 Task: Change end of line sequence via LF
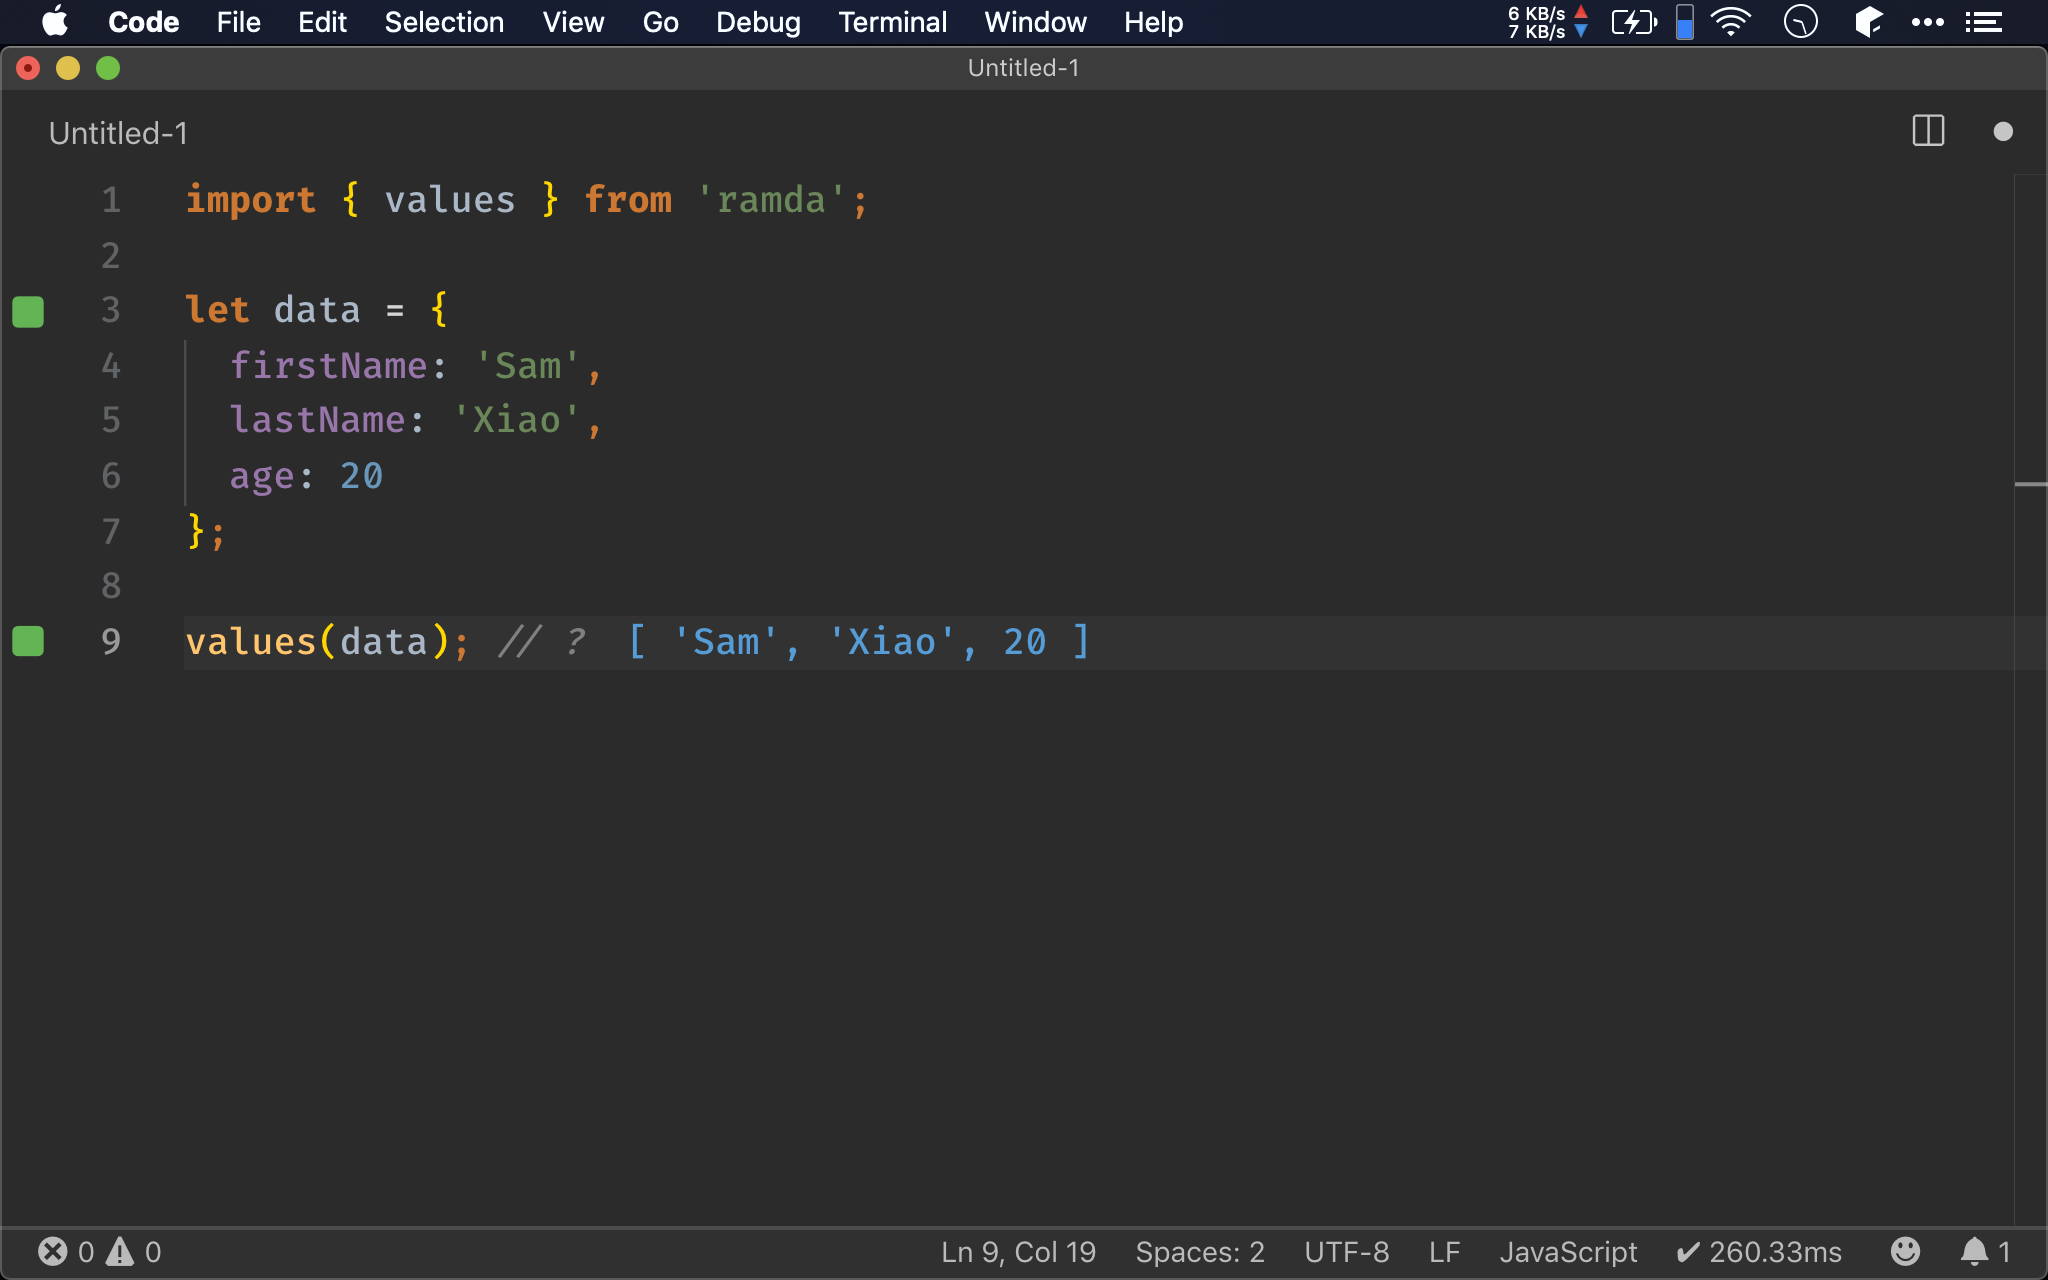(x=1444, y=1252)
